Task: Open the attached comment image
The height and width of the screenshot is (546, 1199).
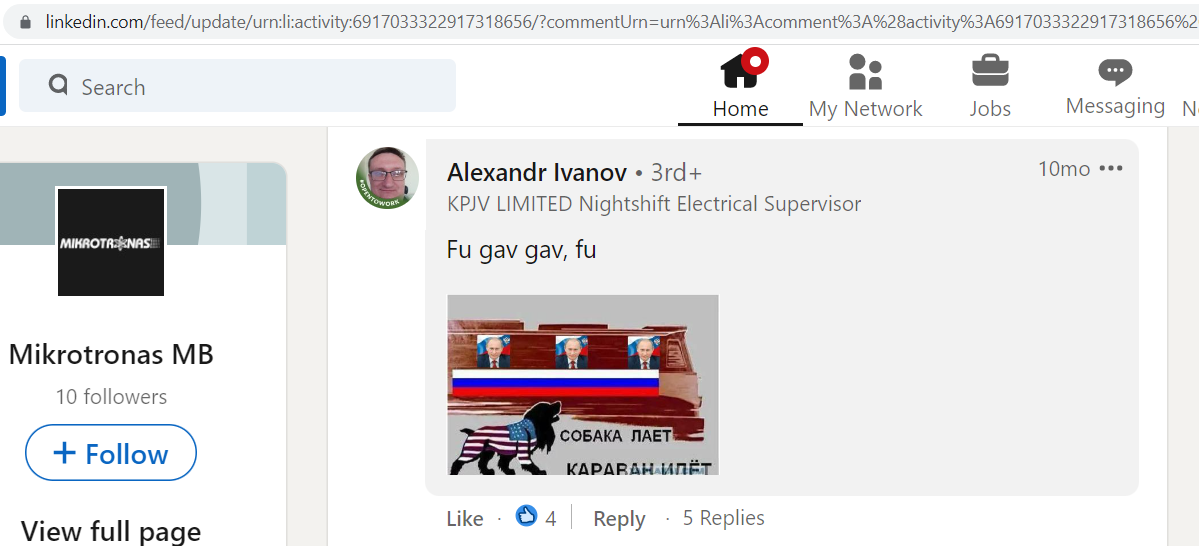Action: (x=583, y=385)
